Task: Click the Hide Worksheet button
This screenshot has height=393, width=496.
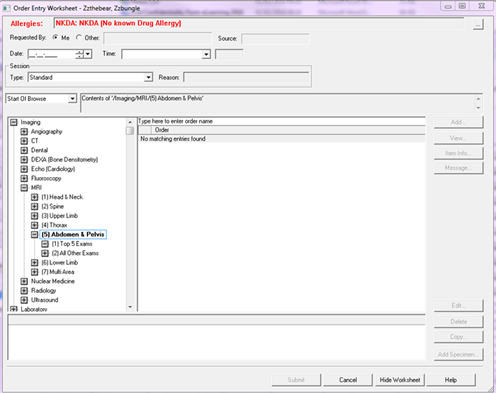Action: point(400,380)
